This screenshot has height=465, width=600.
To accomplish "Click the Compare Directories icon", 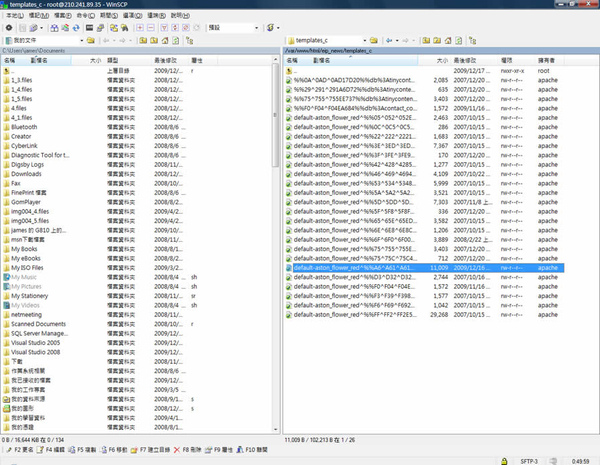I will click(x=54, y=28).
